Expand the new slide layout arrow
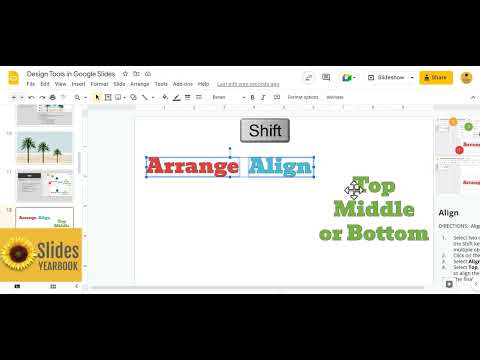 click(x=22, y=97)
